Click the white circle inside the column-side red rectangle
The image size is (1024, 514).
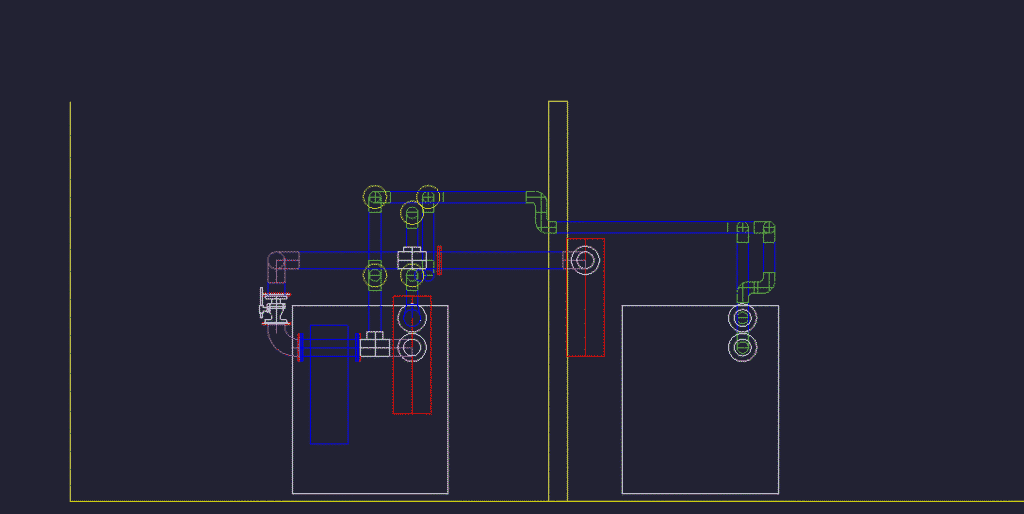click(585, 262)
